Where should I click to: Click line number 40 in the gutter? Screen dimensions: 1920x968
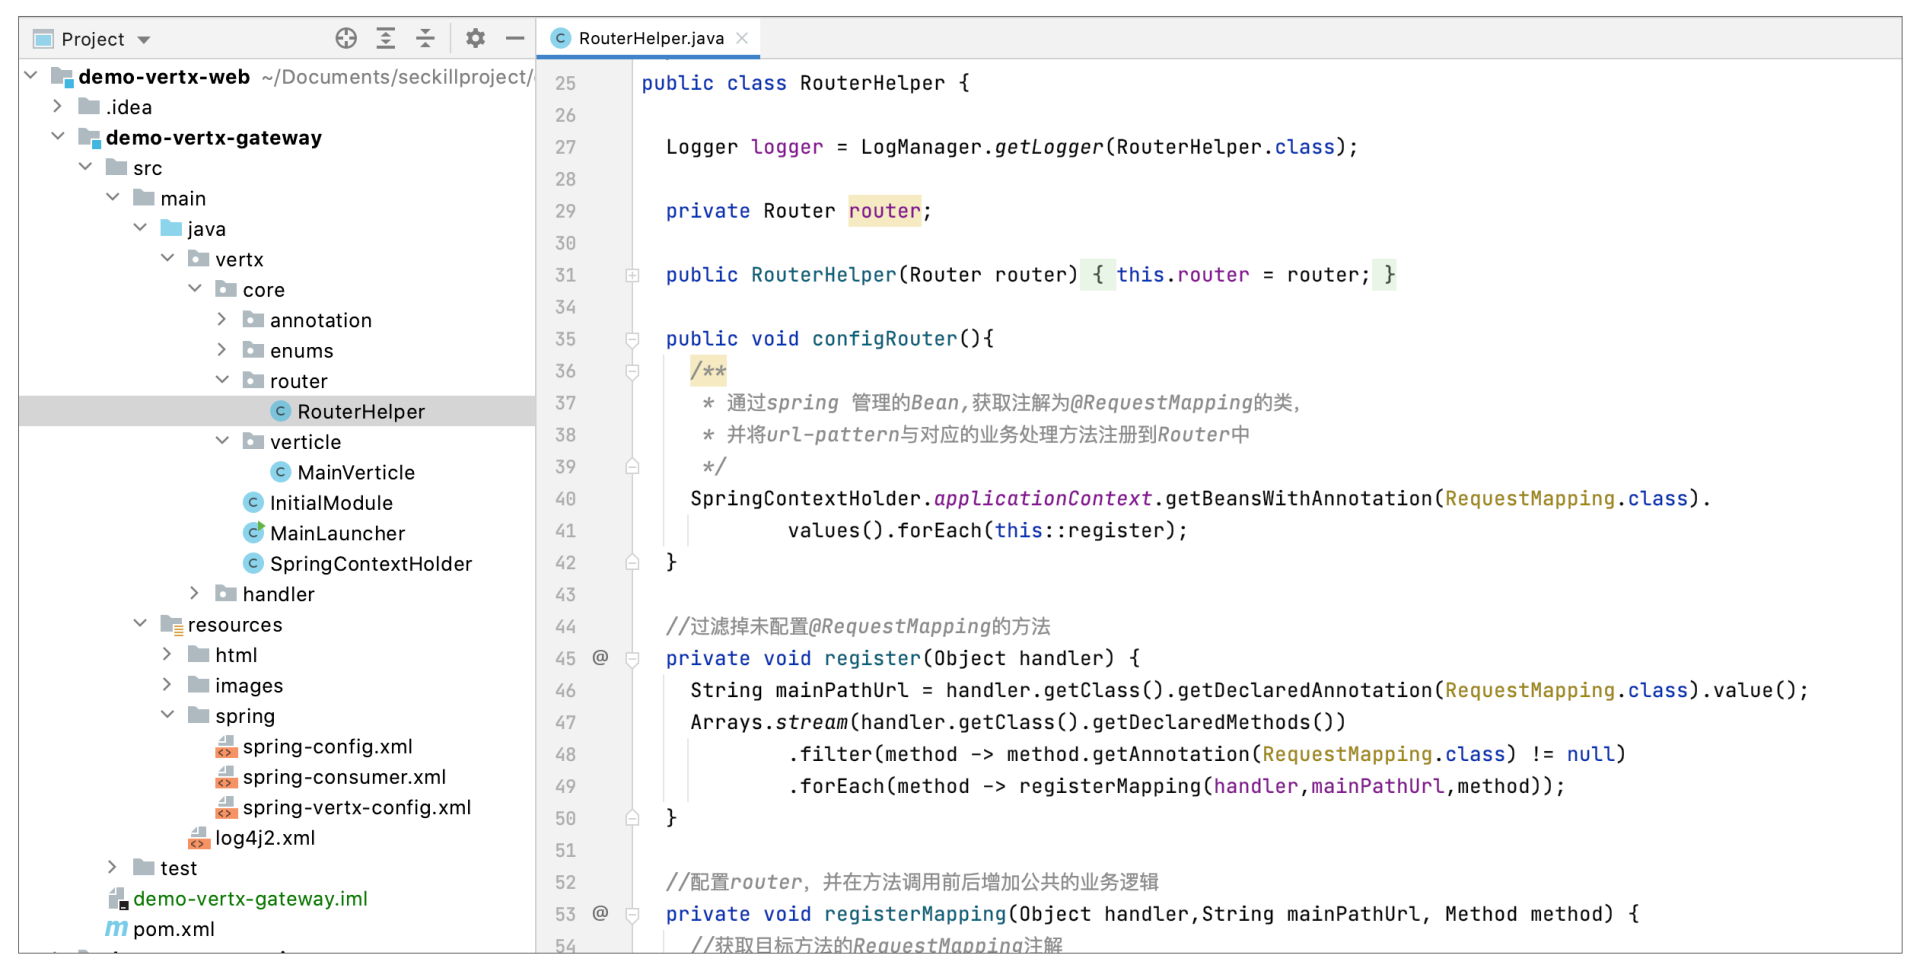click(566, 499)
